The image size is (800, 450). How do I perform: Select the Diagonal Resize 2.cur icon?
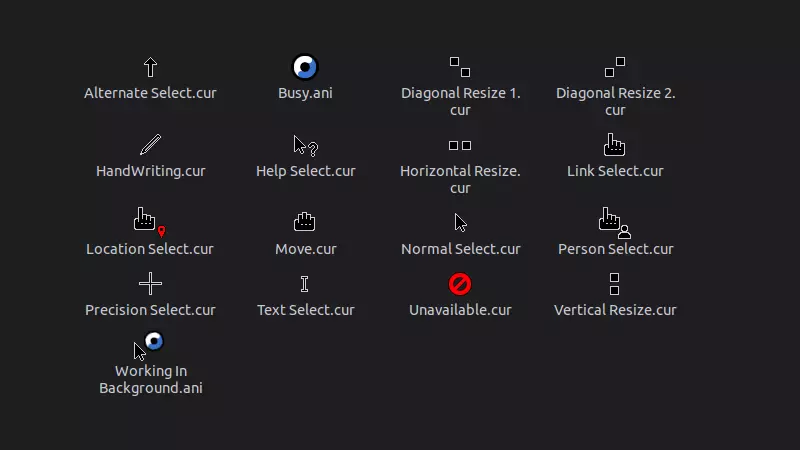coord(615,67)
